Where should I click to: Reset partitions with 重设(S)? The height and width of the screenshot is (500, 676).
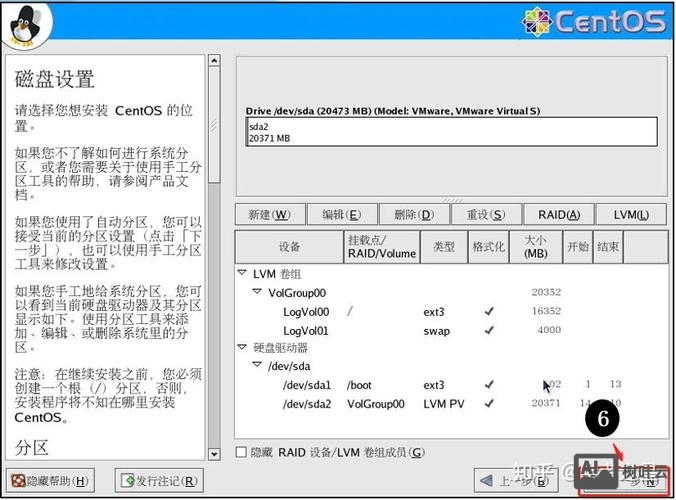coord(486,214)
